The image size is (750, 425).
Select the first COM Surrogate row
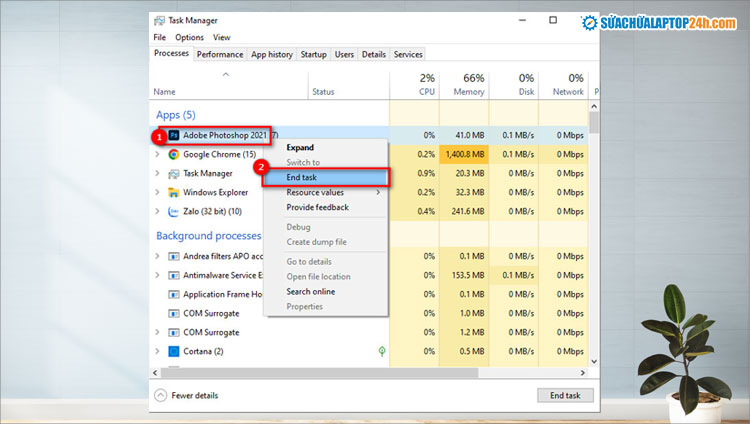(x=369, y=314)
